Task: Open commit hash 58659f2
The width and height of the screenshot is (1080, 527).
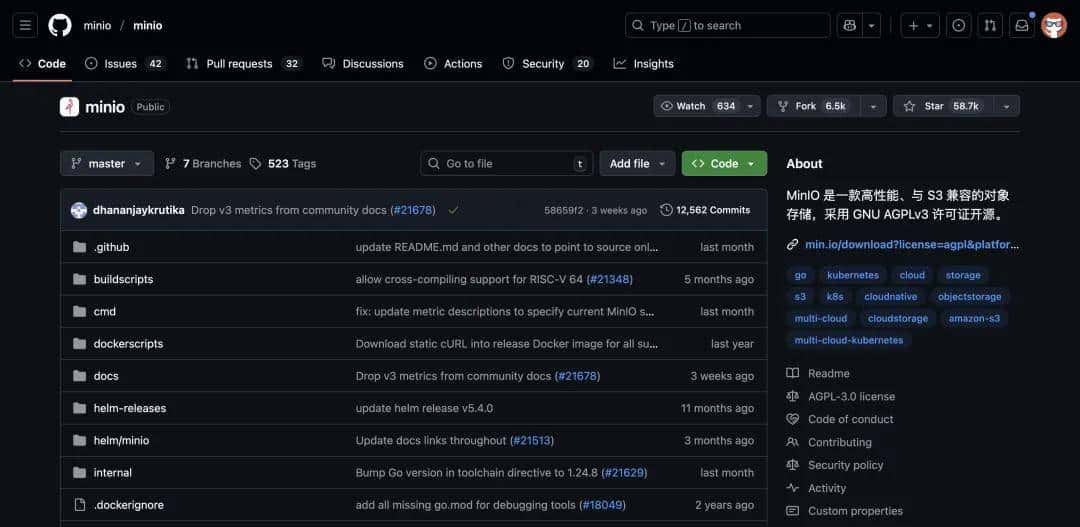Action: point(563,210)
